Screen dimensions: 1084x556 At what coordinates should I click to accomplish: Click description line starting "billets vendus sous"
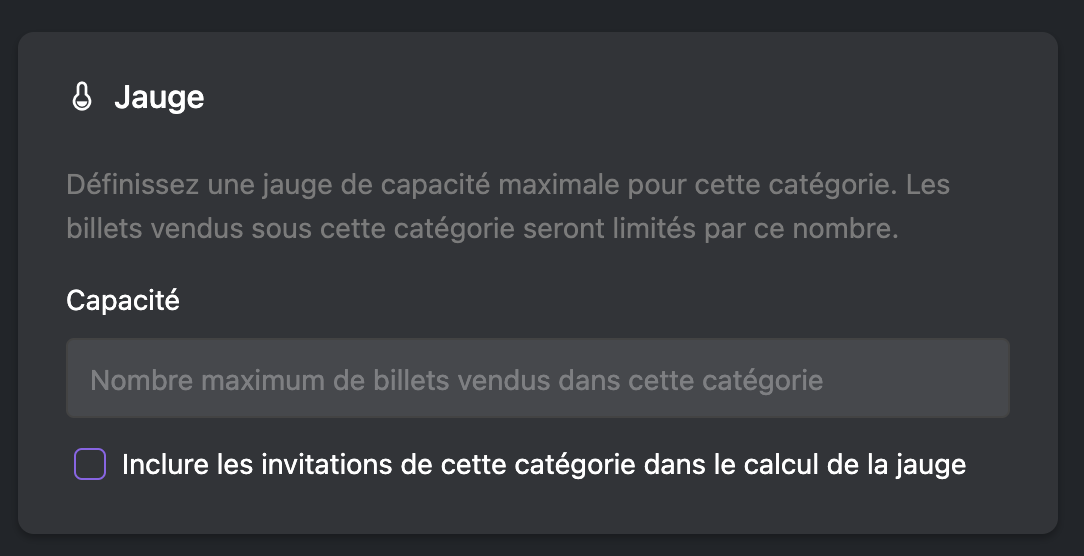(483, 228)
